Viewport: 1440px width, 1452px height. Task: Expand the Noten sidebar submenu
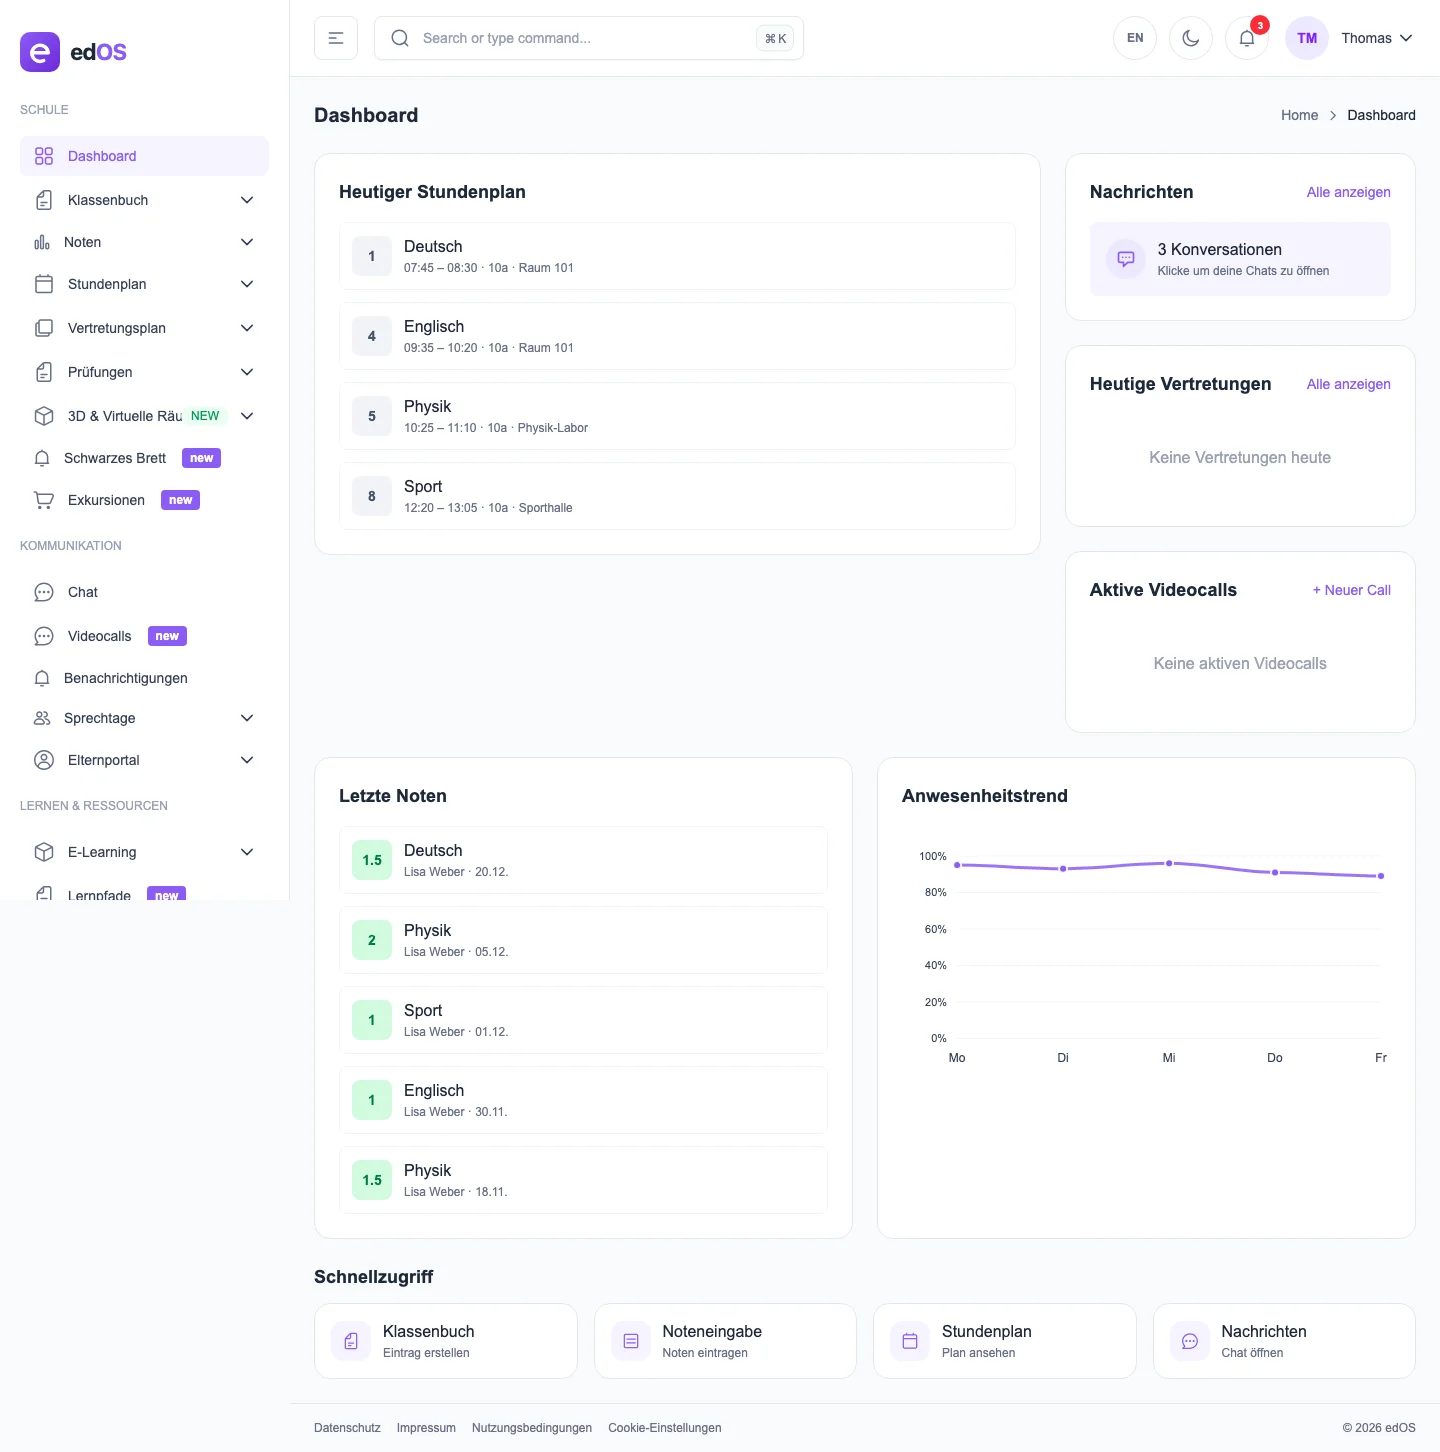(x=247, y=242)
